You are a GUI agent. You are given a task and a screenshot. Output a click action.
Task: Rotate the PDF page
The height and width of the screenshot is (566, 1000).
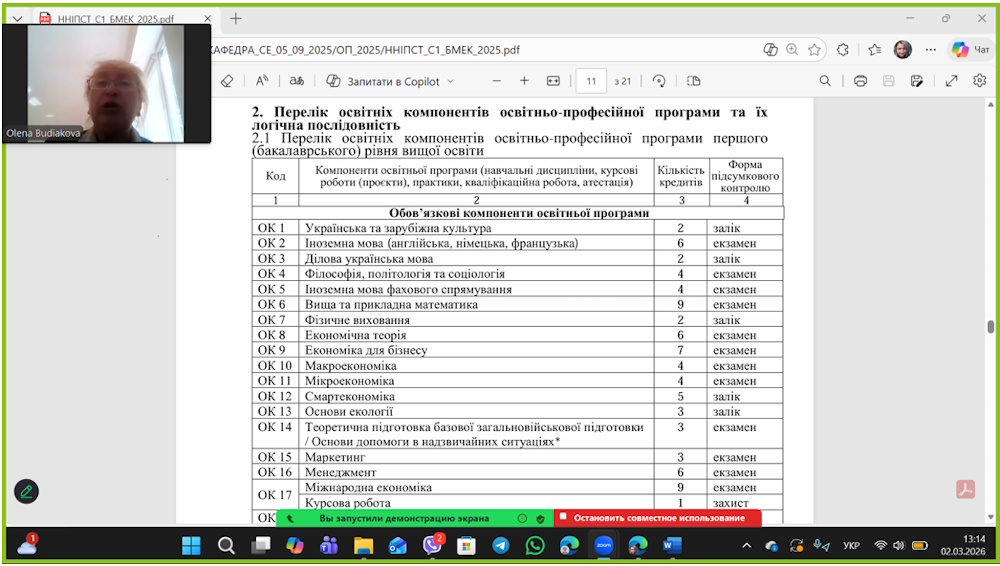point(659,81)
